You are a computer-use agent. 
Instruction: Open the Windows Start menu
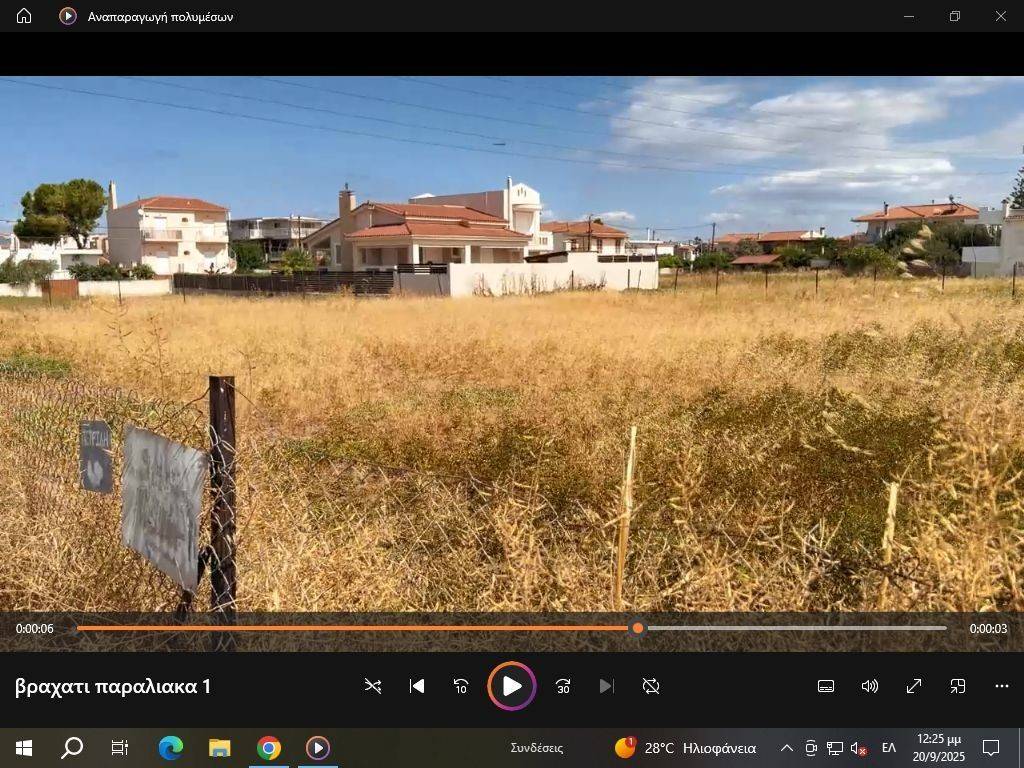pos(24,748)
